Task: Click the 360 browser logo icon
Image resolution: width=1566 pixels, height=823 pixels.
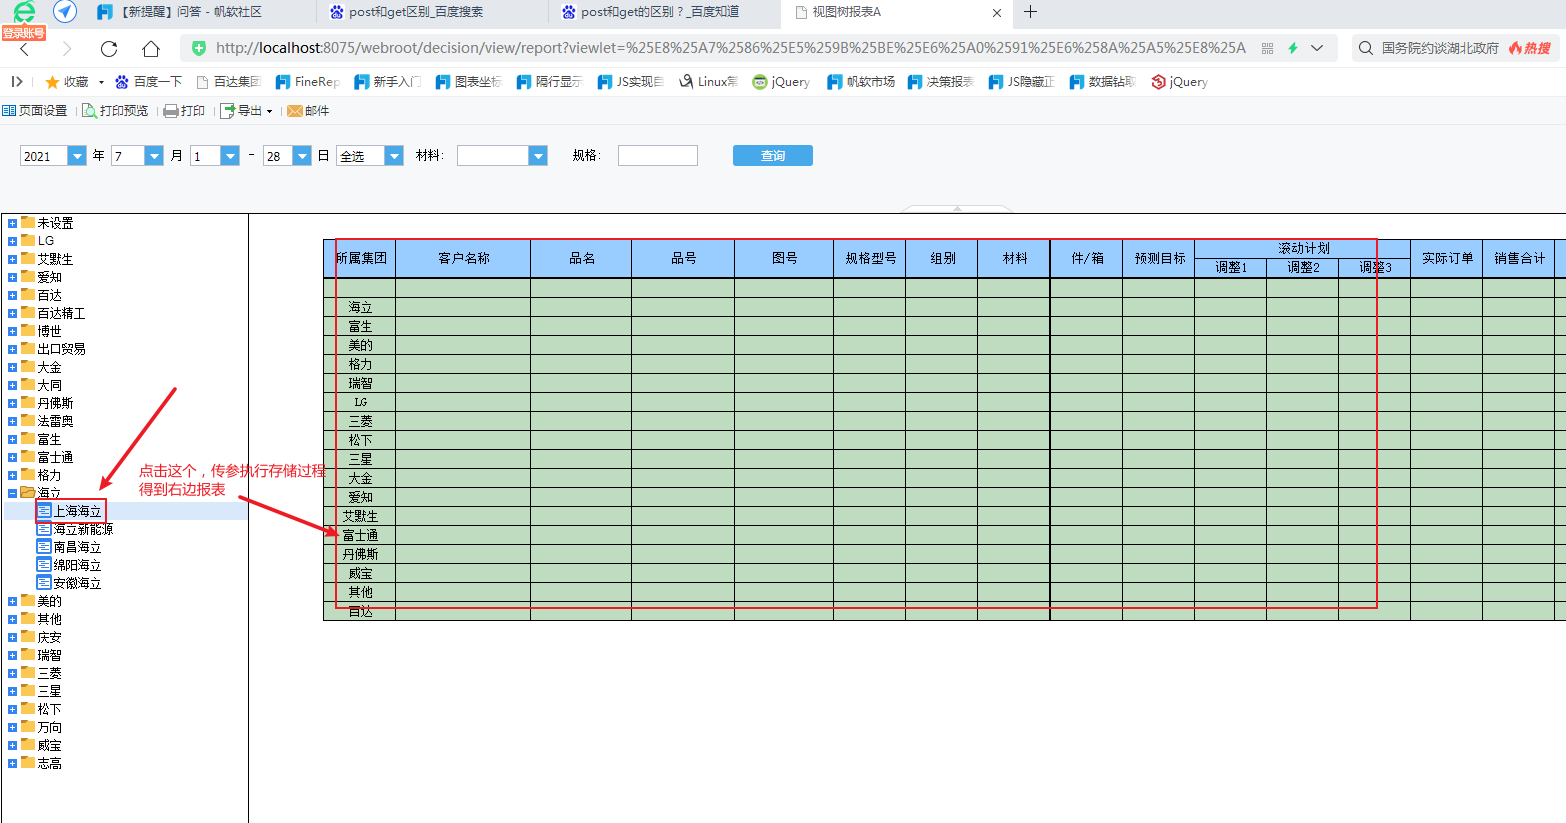Action: [24, 12]
